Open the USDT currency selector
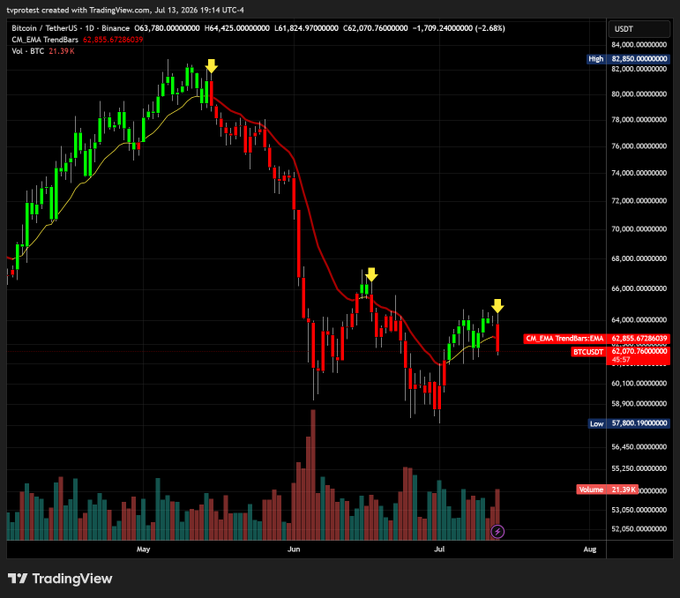Screen dimensions: 680x598 coord(639,29)
